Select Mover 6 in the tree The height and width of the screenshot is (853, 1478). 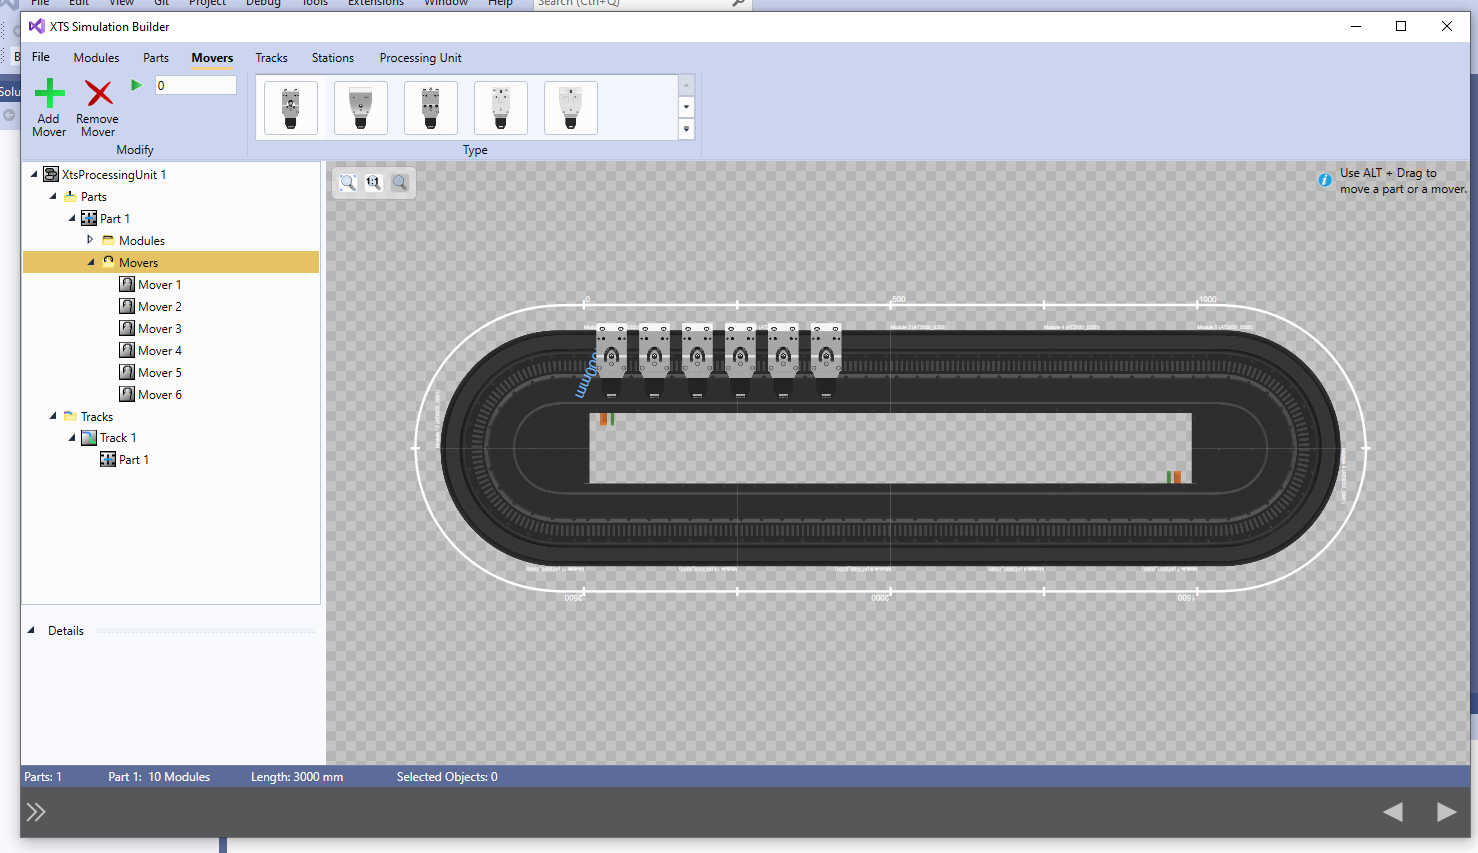pyautogui.click(x=160, y=395)
